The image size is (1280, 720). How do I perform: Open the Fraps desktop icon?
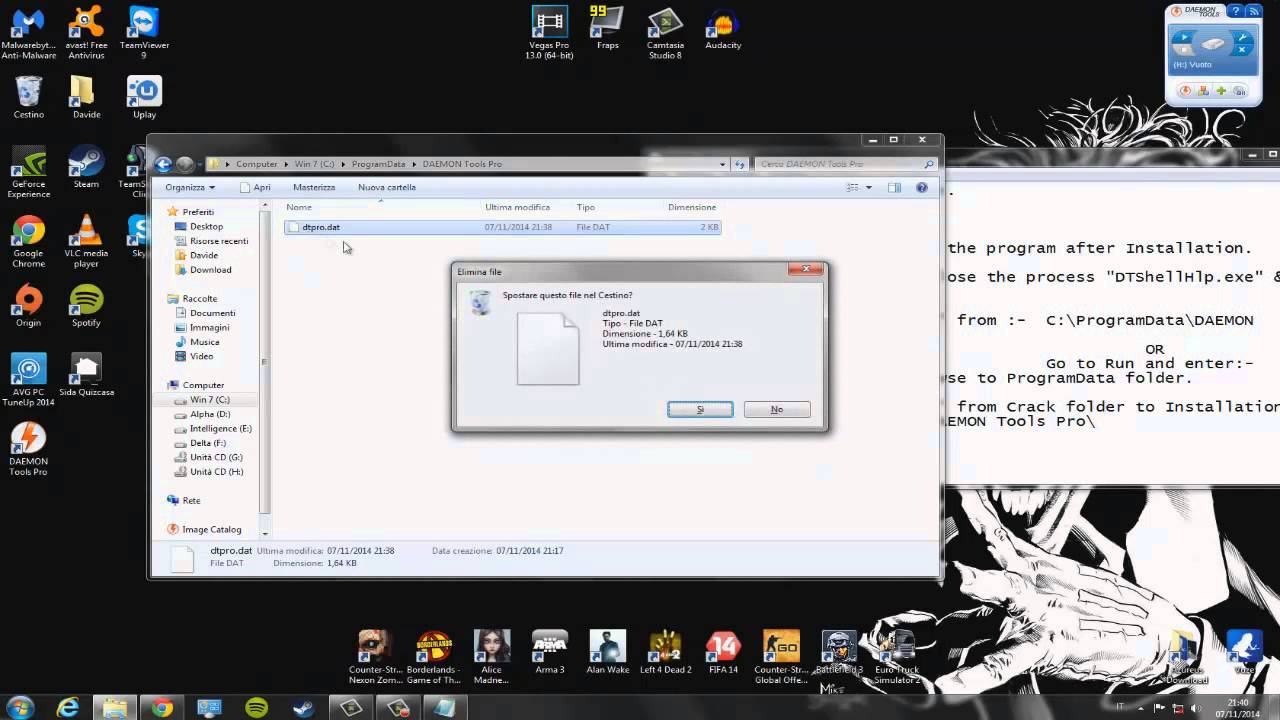coord(607,28)
